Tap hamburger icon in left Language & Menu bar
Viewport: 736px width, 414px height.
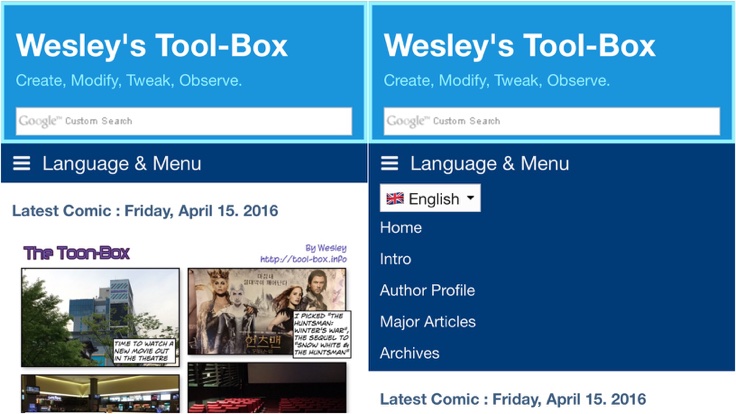pyautogui.click(x=22, y=163)
